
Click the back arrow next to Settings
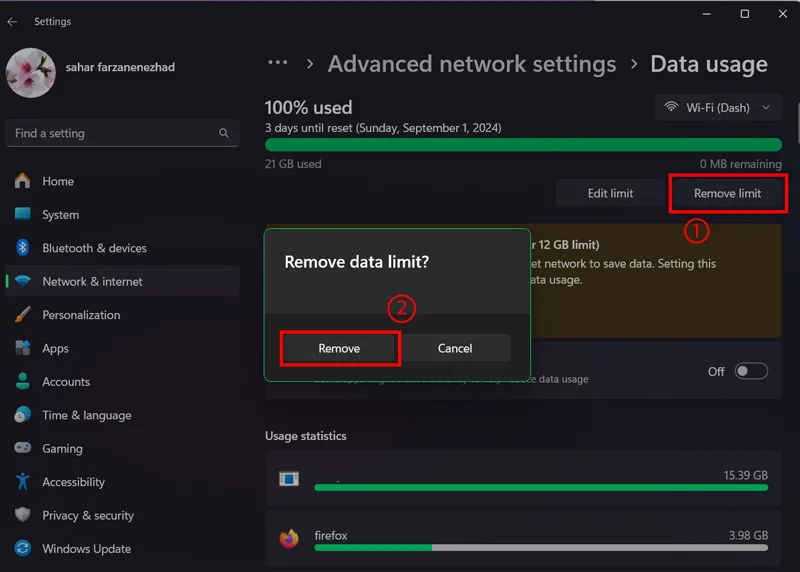(12, 21)
